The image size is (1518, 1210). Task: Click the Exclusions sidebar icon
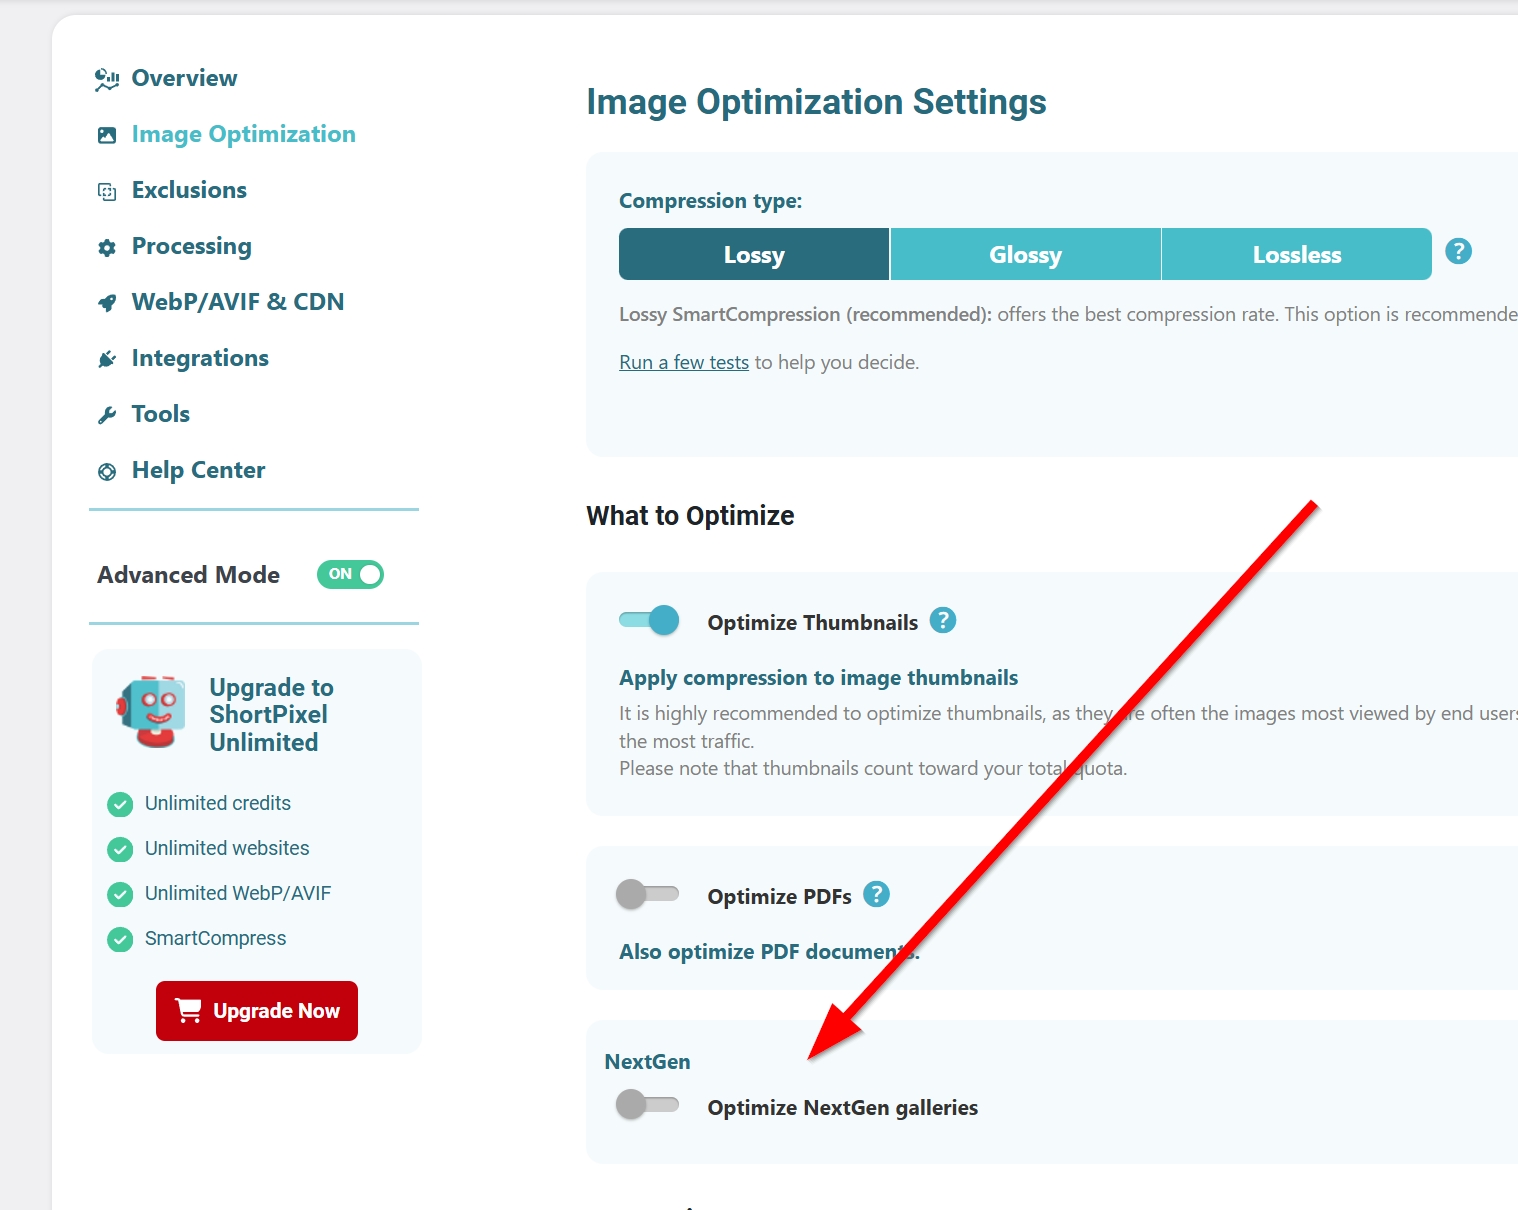106,190
